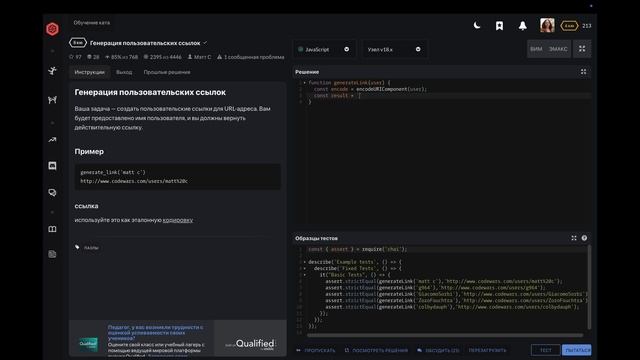Open the Codewars home logo
The height and width of the screenshot is (360, 640).
click(52, 29)
